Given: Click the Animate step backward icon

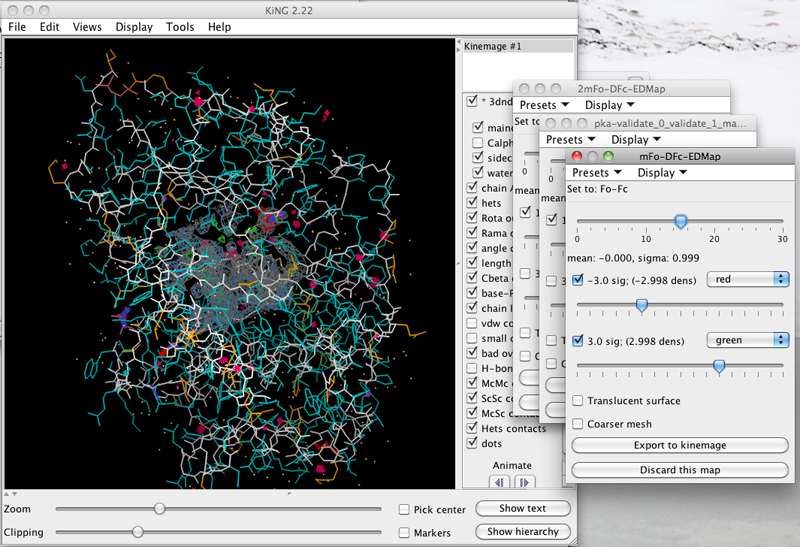Looking at the screenshot, I should tap(499, 483).
